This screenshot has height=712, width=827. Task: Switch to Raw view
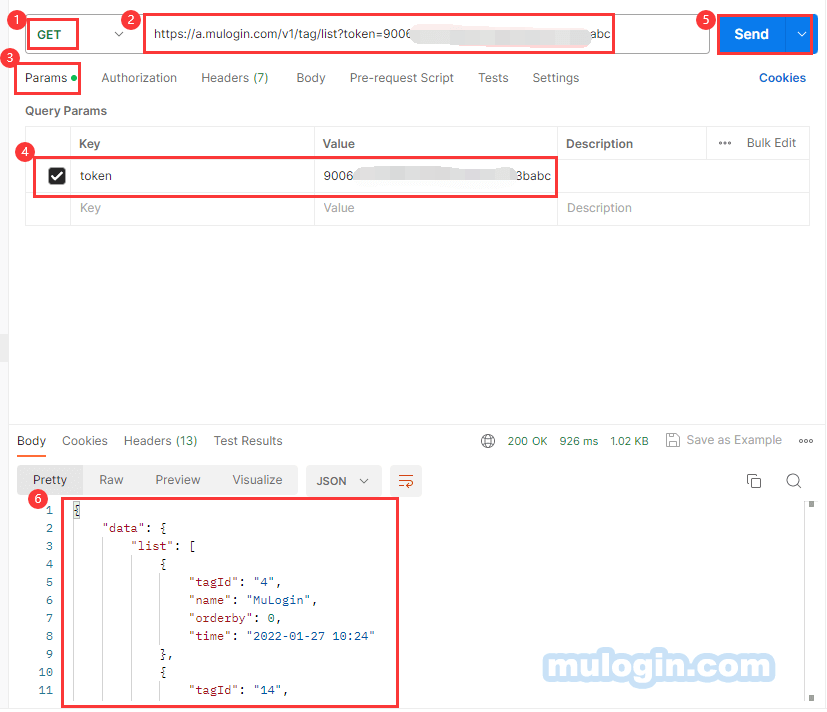[x=111, y=480]
